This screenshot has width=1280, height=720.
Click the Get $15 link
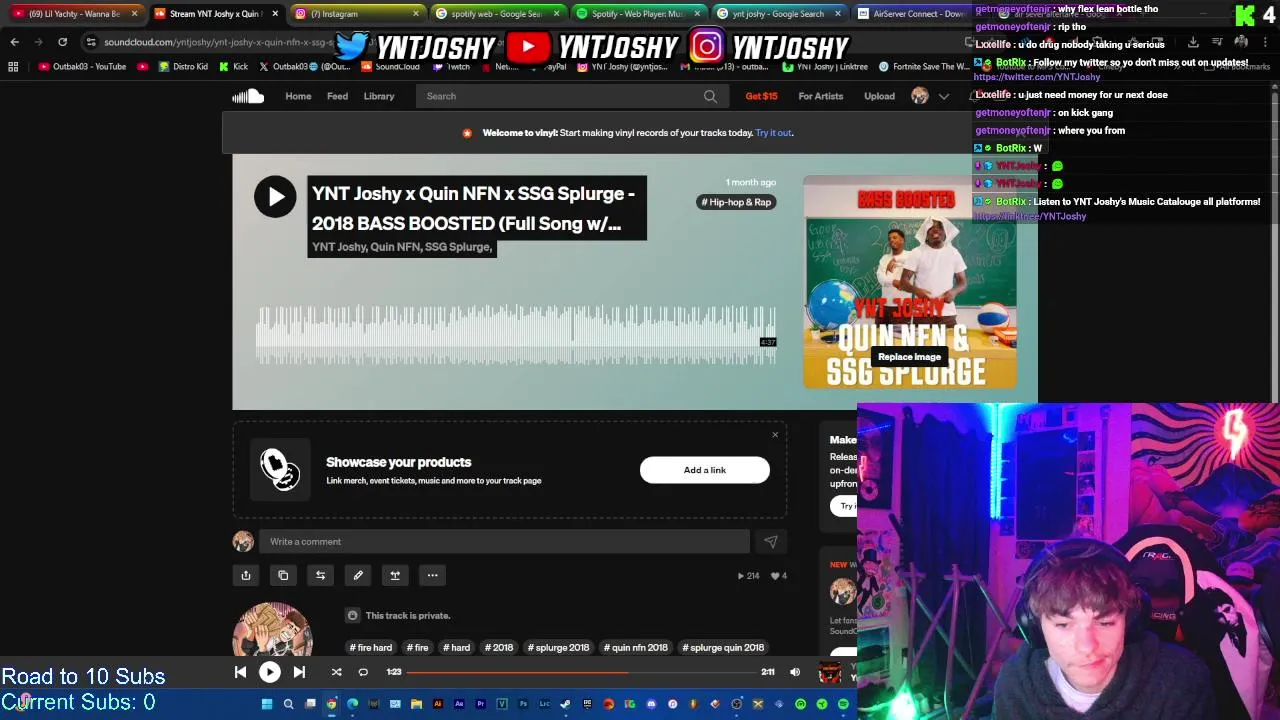pyautogui.click(x=761, y=96)
